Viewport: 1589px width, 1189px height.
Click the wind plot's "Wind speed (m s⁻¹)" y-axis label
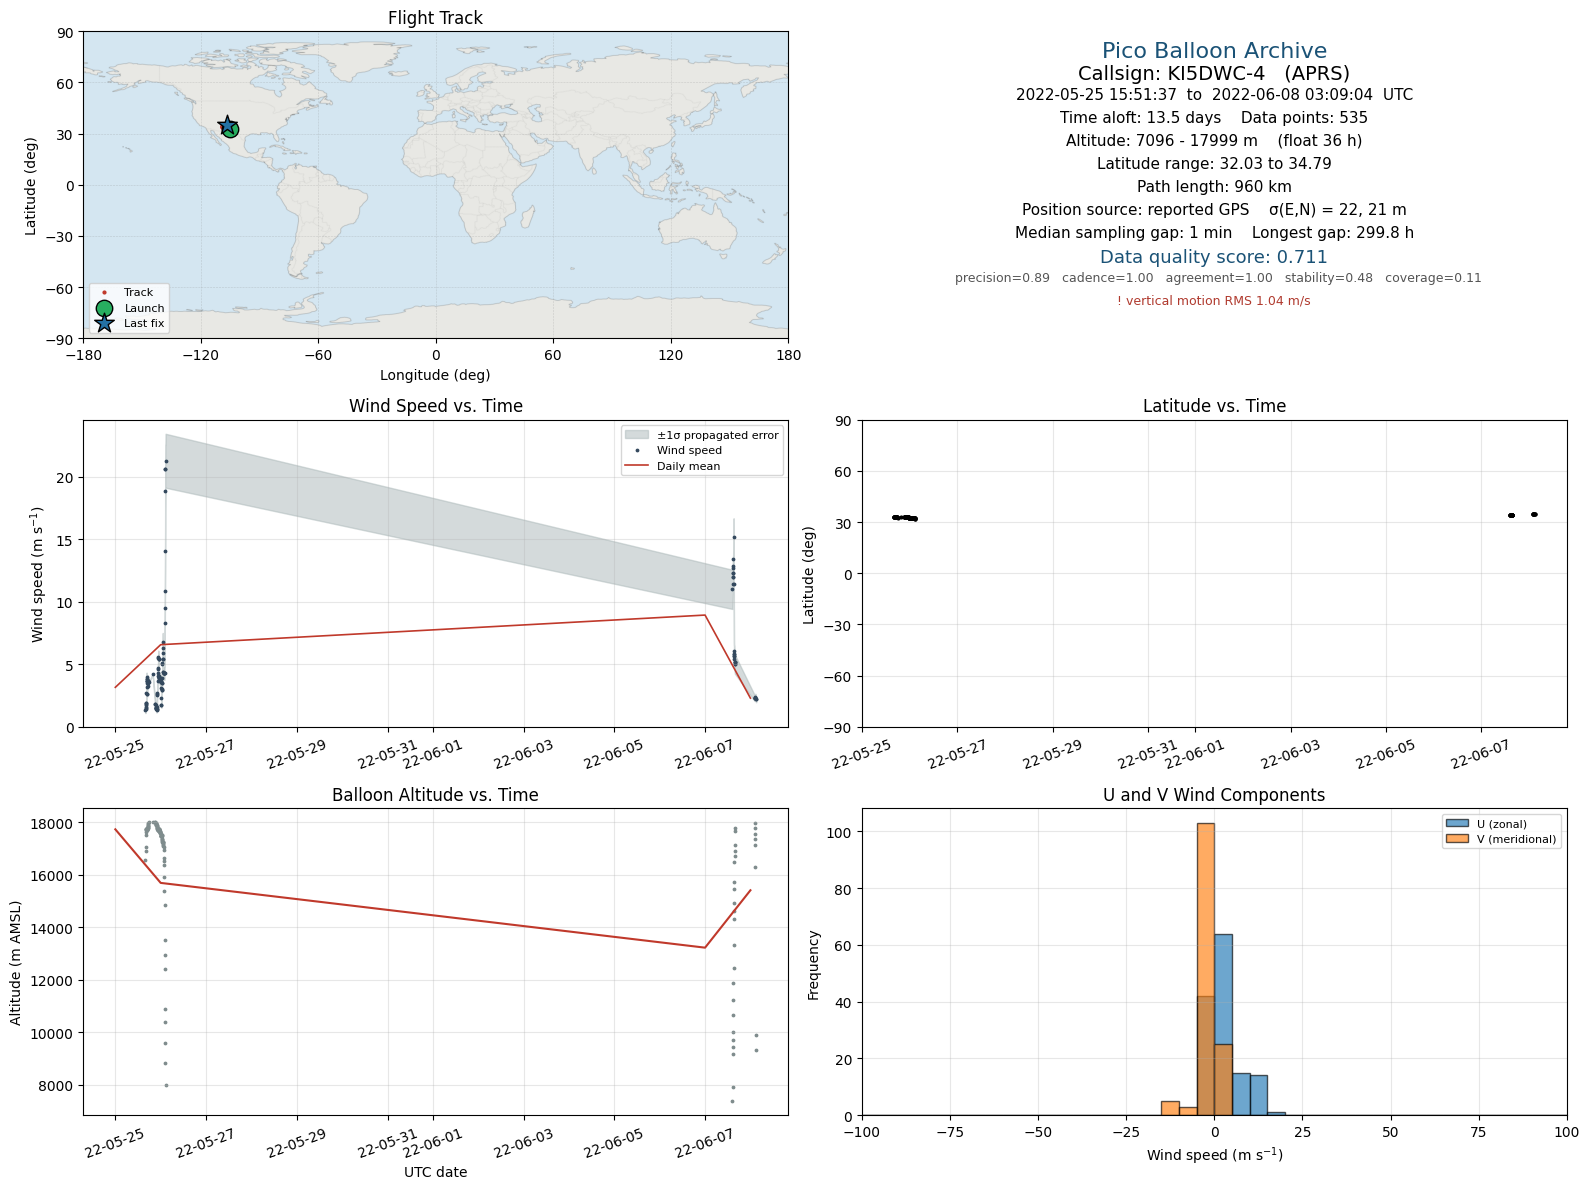pyautogui.click(x=38, y=574)
